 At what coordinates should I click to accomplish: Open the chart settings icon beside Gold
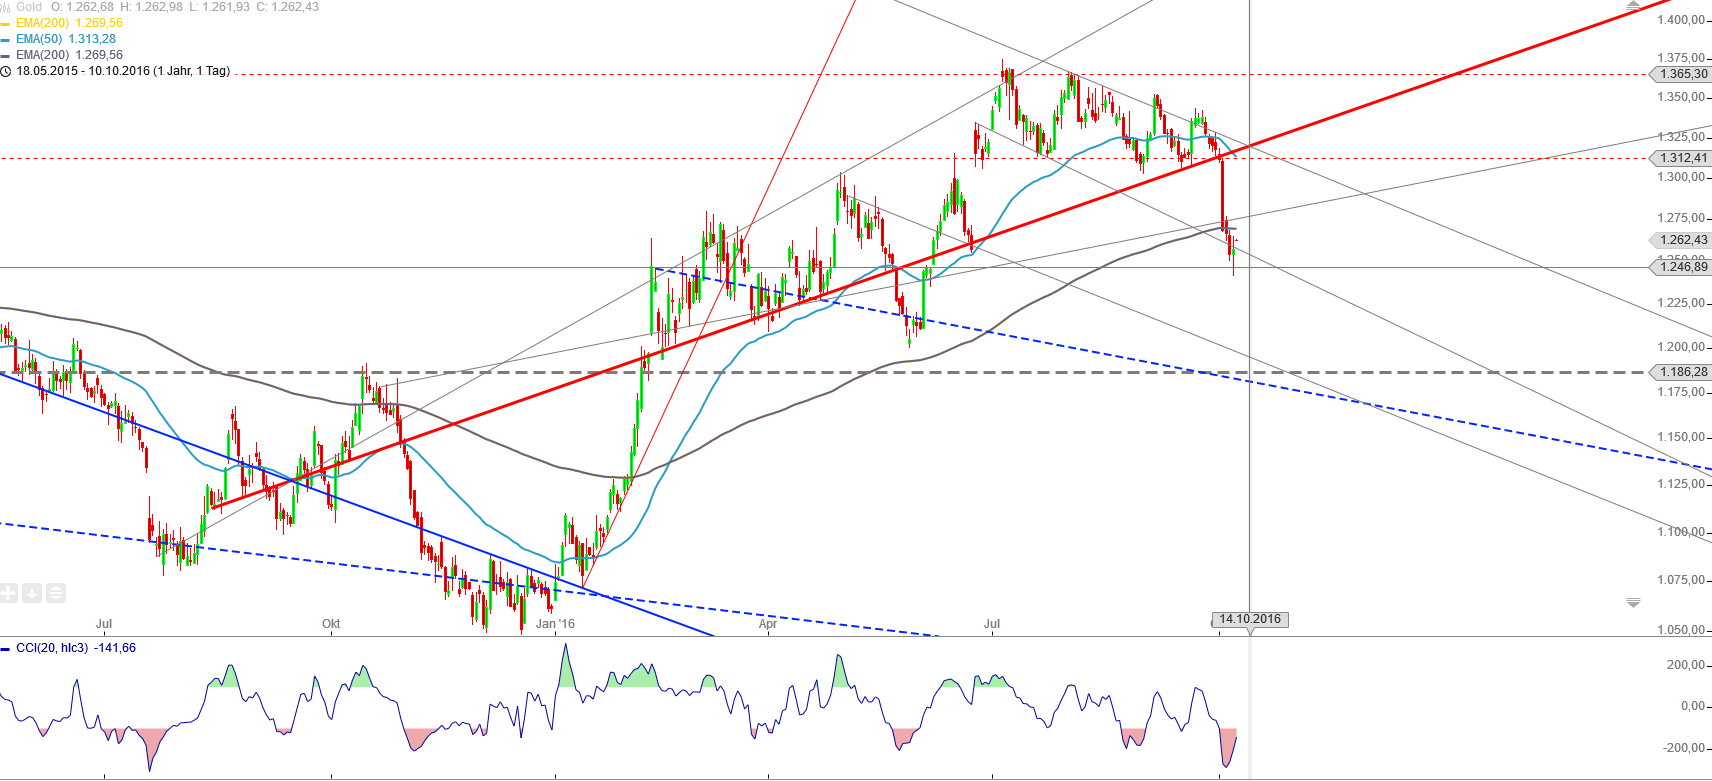click(5, 7)
